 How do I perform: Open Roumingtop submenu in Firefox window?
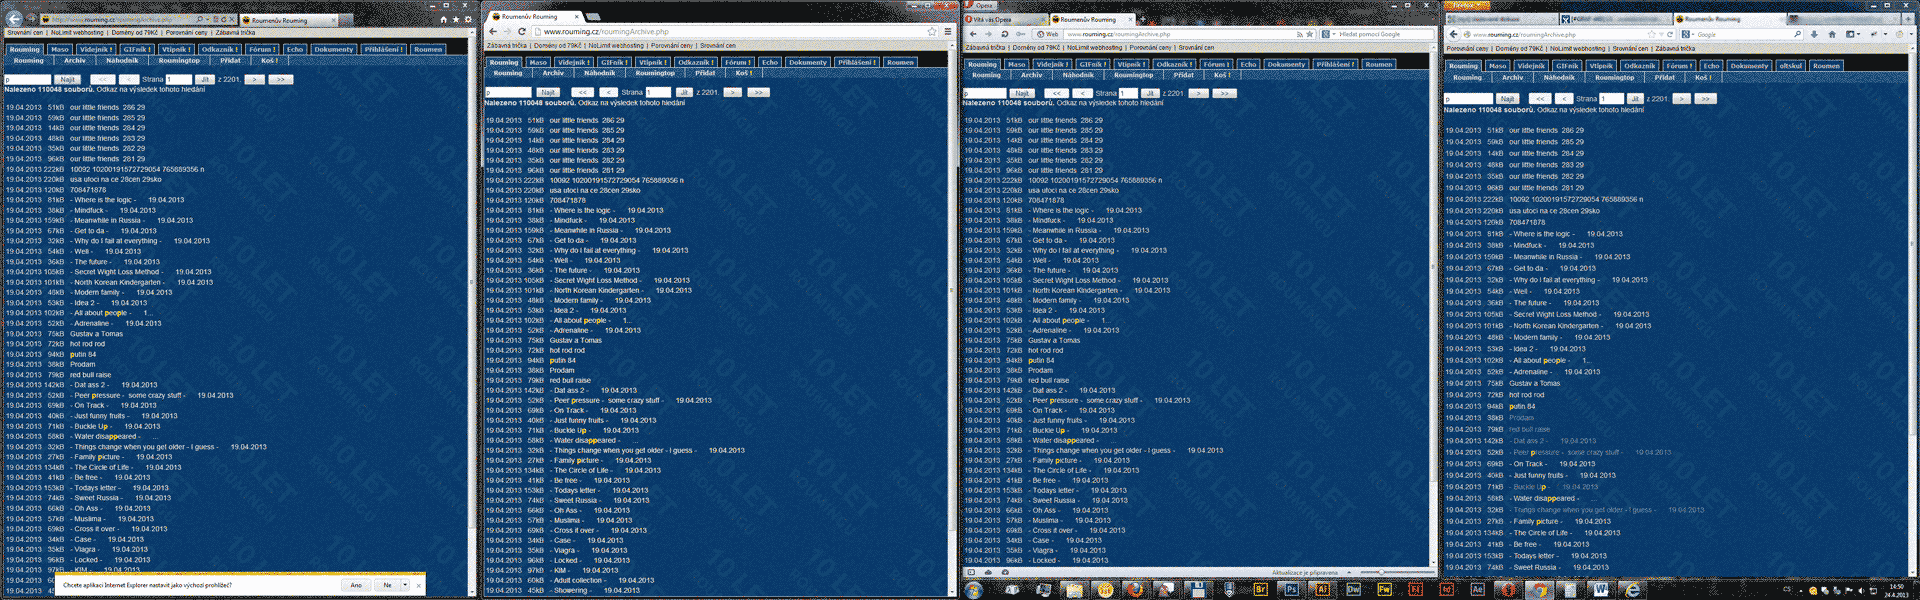coord(1615,77)
